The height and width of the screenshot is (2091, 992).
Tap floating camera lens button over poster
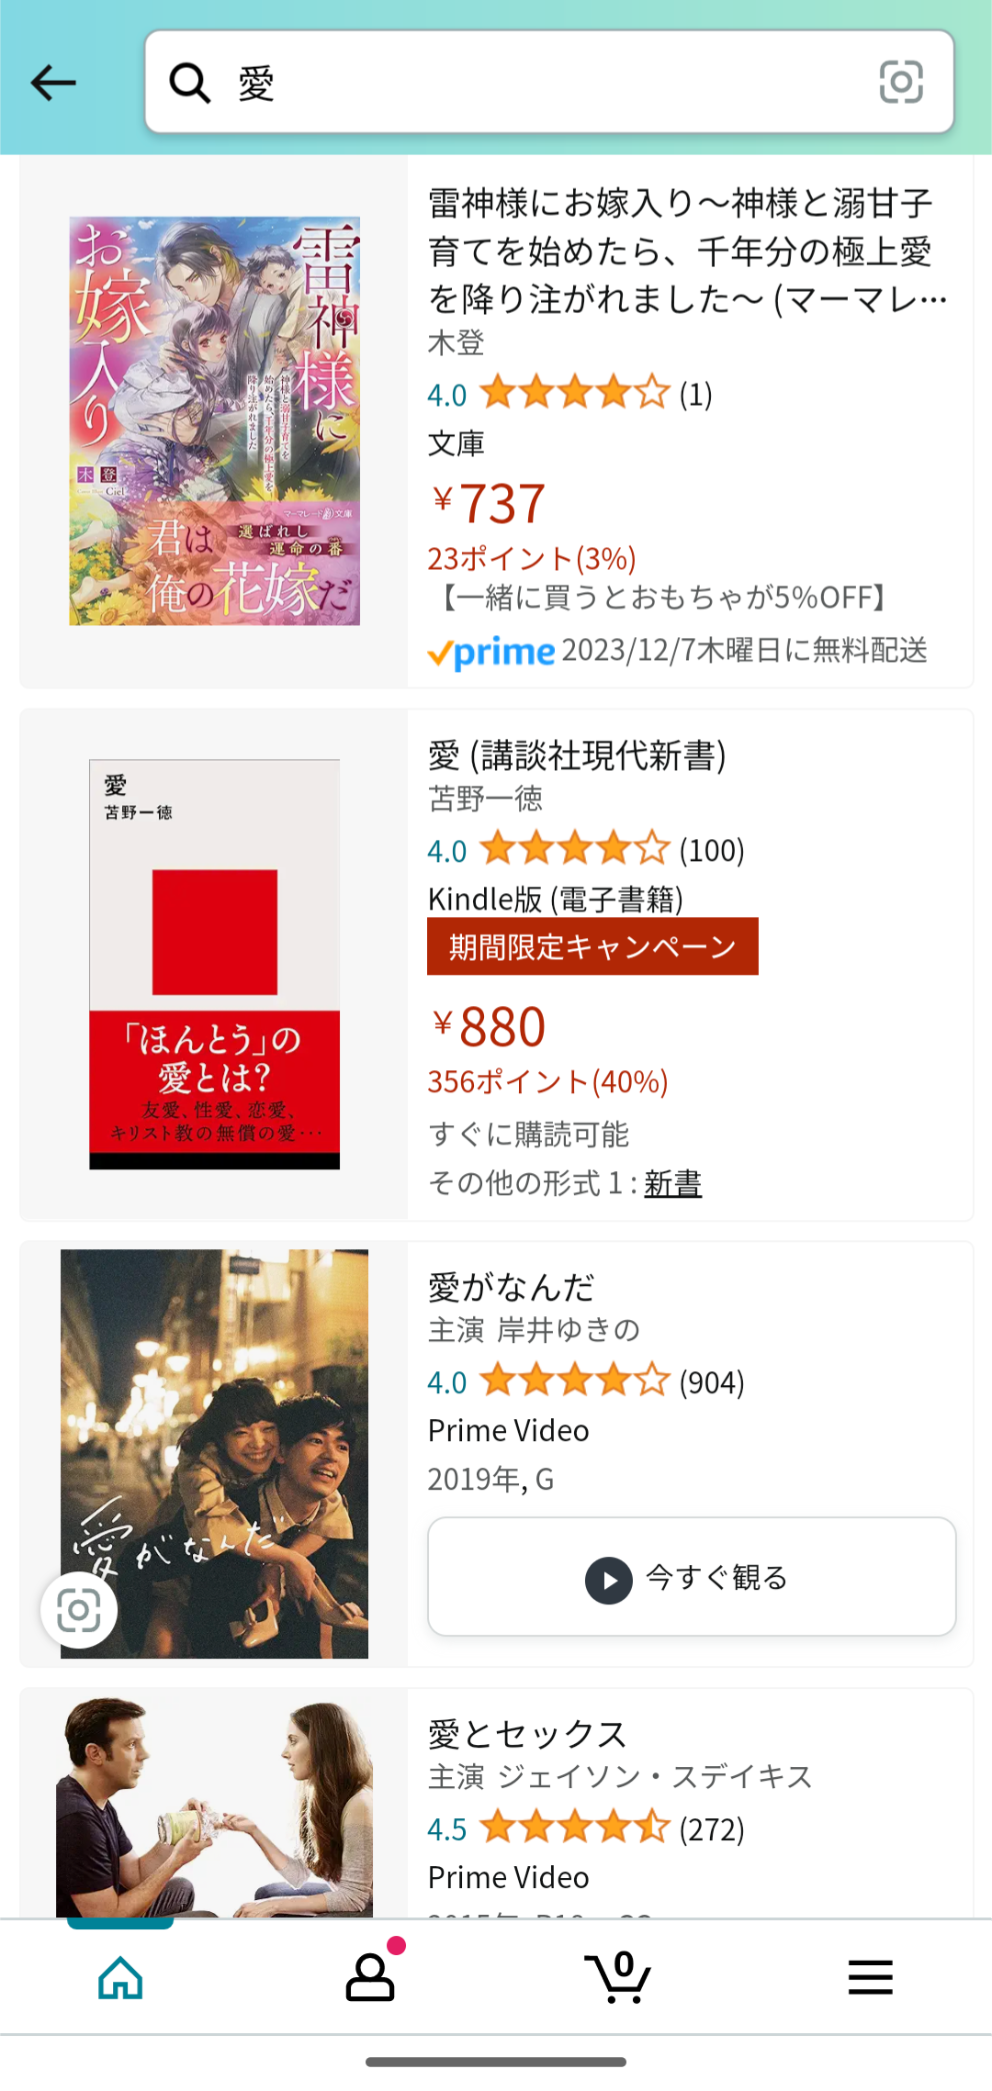(x=79, y=1610)
